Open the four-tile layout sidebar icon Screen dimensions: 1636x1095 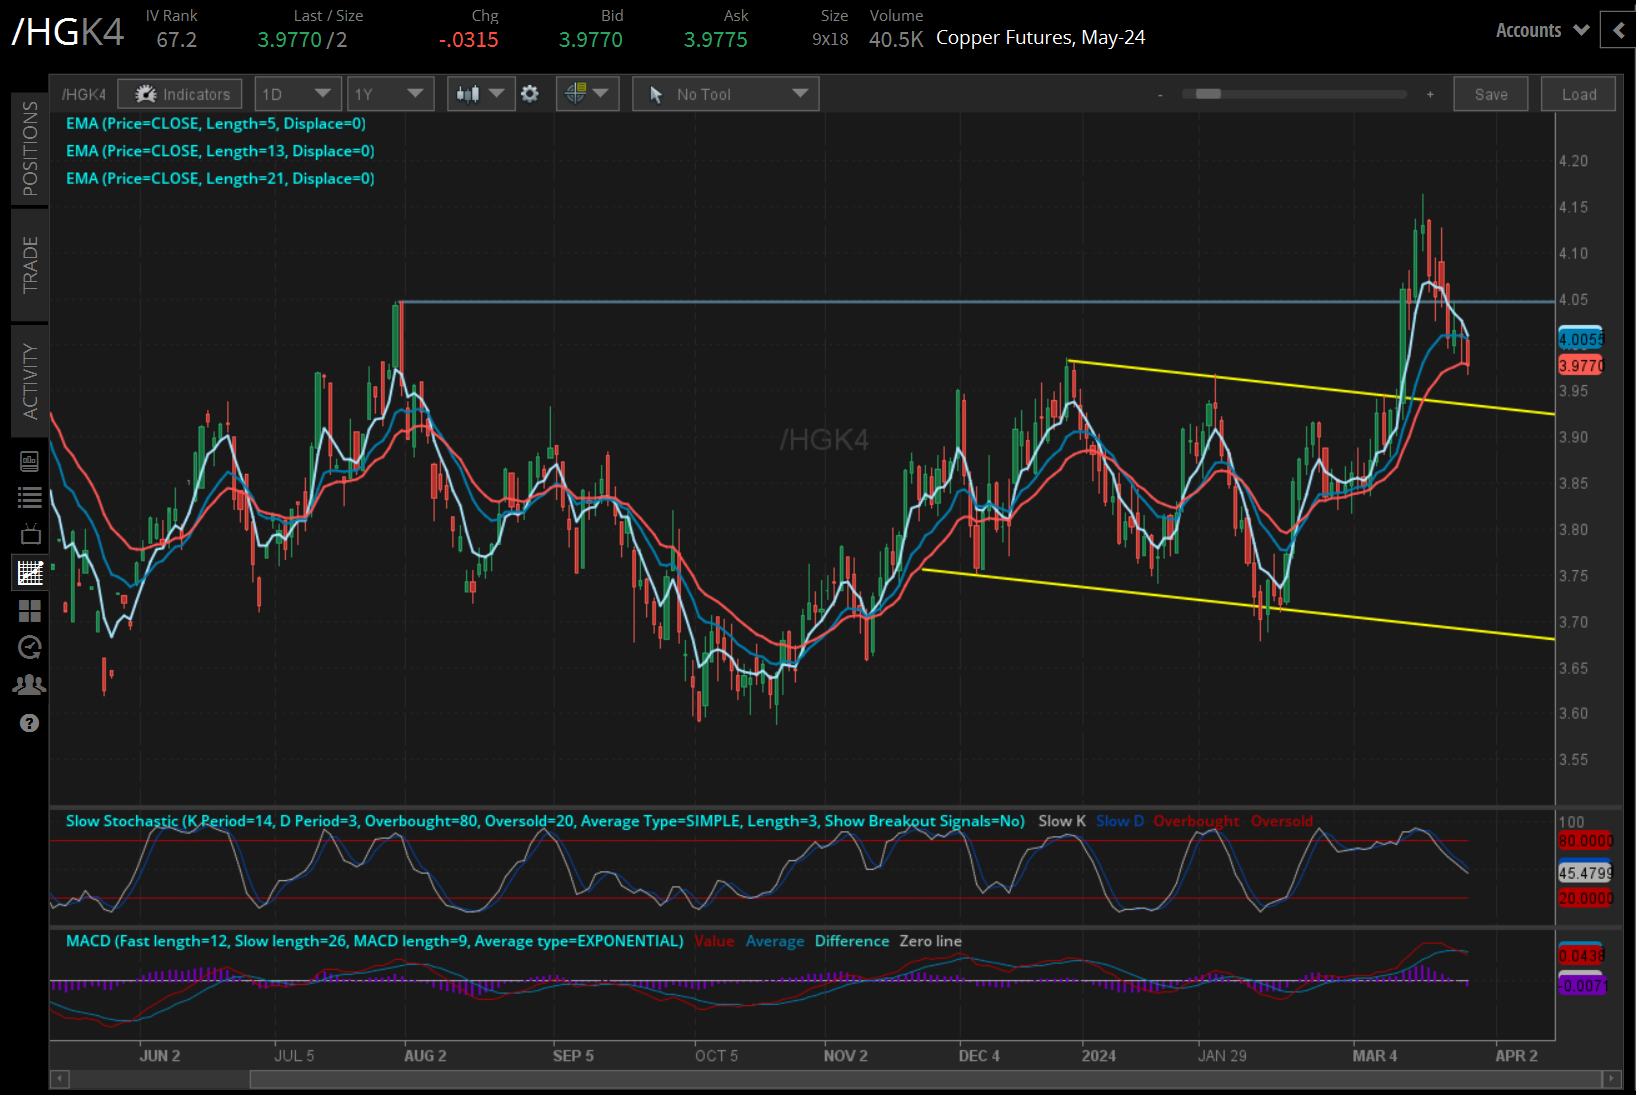tap(30, 610)
